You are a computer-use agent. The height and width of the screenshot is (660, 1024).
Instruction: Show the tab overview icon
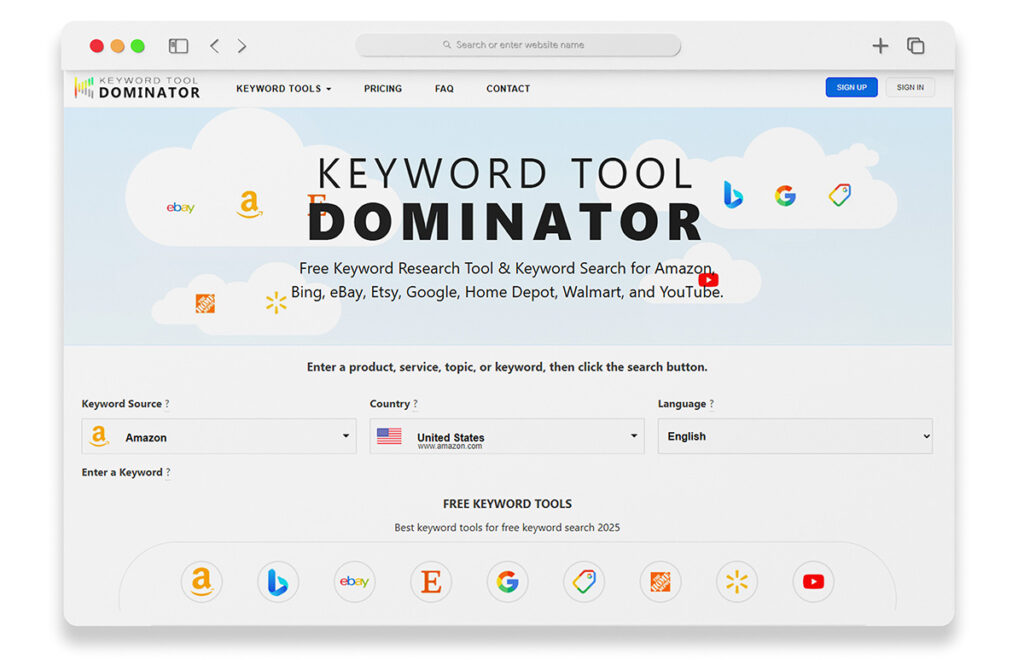coord(916,46)
